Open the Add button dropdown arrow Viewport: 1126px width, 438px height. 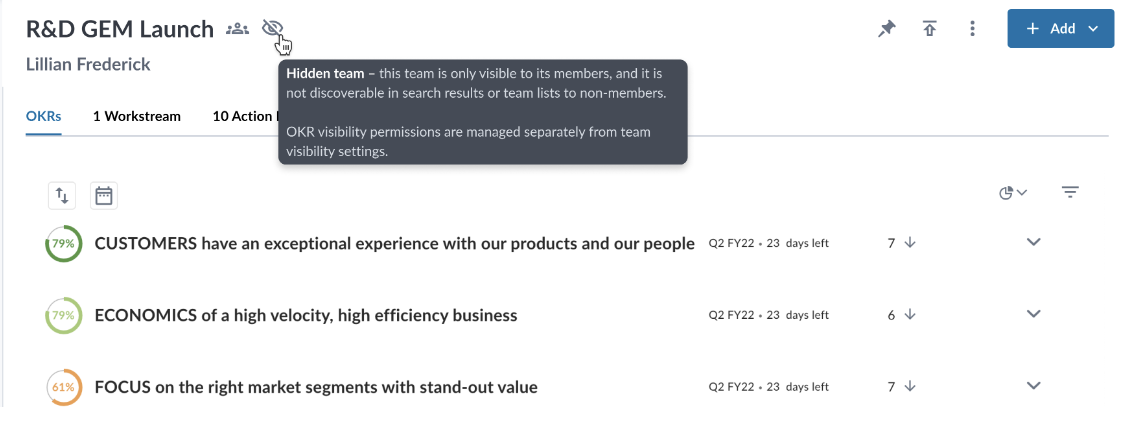click(1094, 29)
